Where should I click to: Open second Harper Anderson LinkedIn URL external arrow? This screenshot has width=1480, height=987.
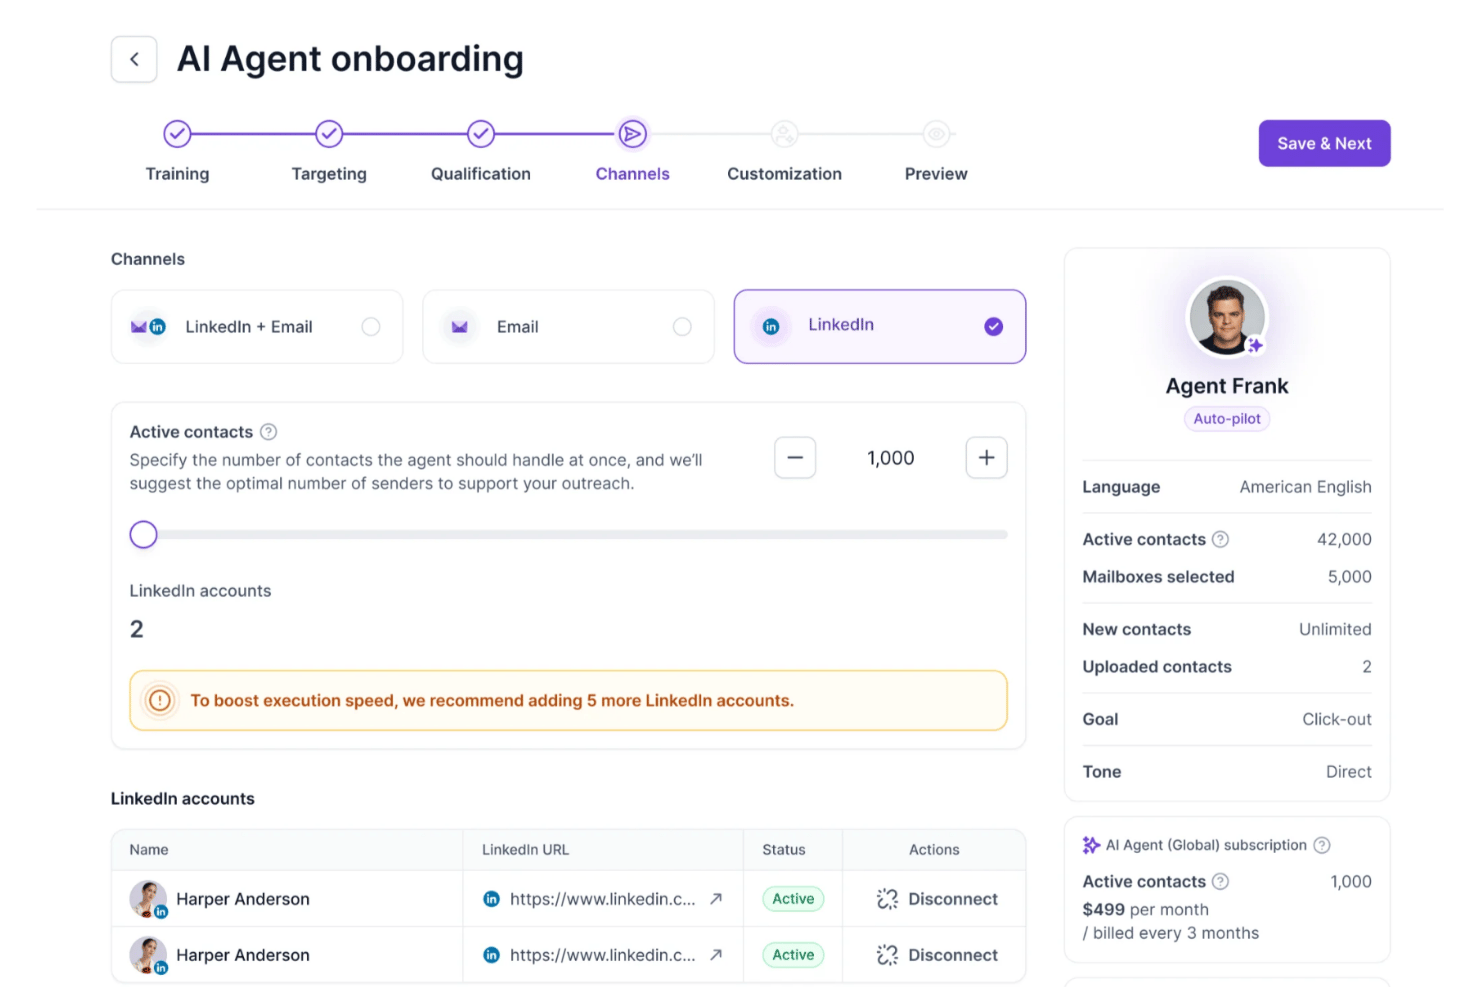coord(716,955)
